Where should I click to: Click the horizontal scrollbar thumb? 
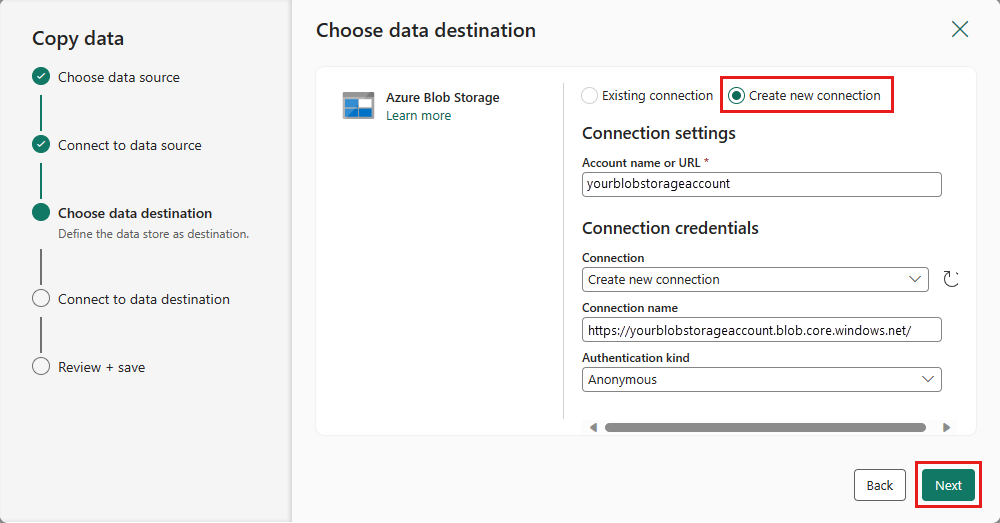(x=765, y=427)
